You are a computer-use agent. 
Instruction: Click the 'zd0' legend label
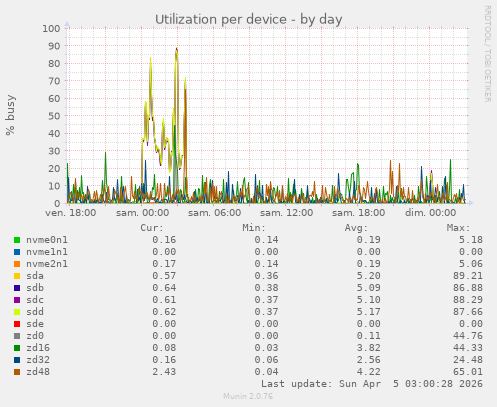(x=35, y=336)
